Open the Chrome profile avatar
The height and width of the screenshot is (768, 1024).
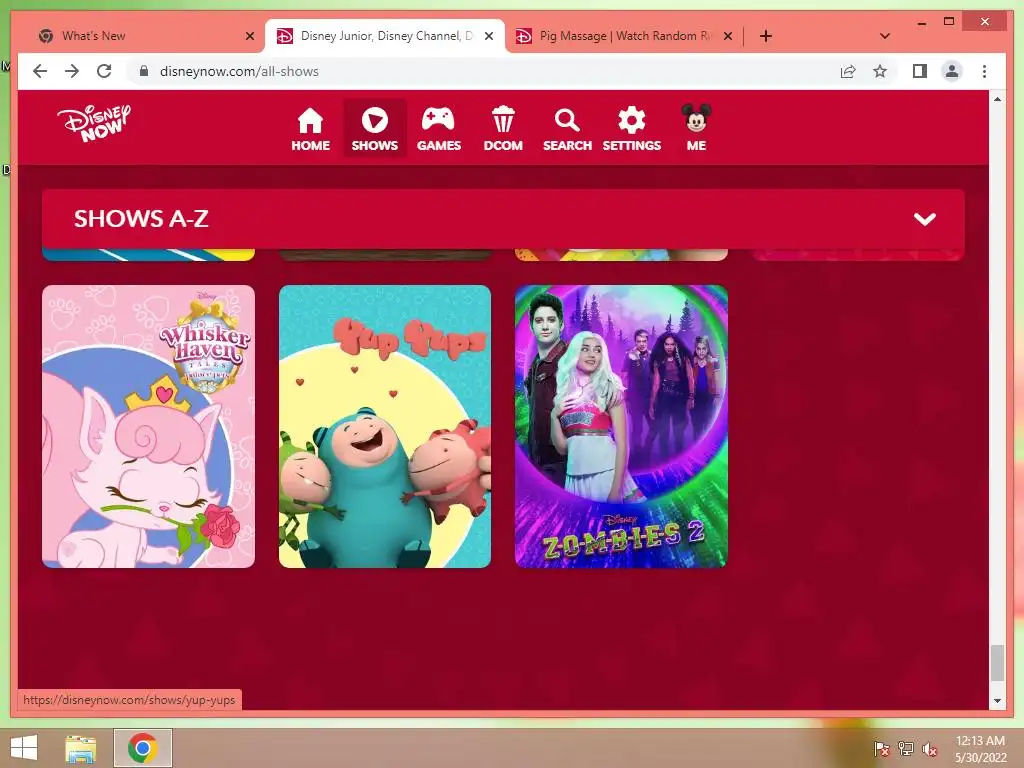tap(952, 71)
